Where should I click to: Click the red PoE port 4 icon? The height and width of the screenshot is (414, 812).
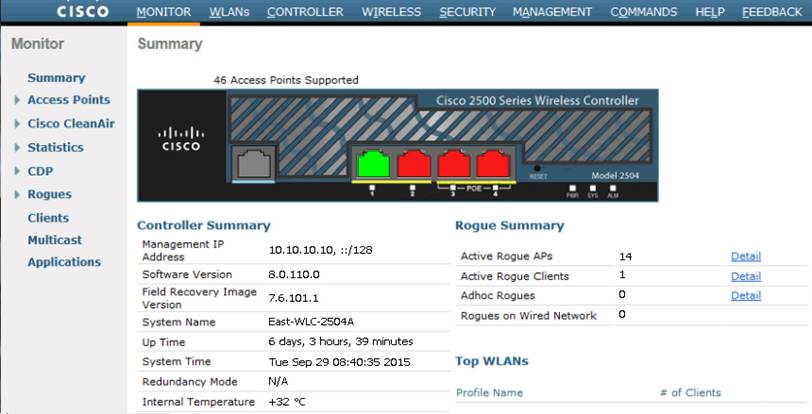[494, 164]
